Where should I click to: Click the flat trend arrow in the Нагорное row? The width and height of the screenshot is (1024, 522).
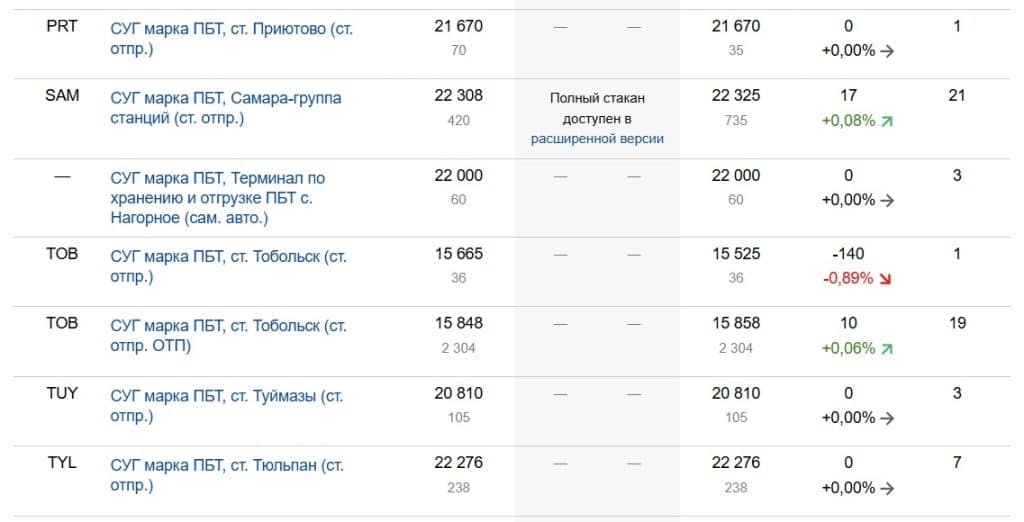pyautogui.click(x=885, y=200)
